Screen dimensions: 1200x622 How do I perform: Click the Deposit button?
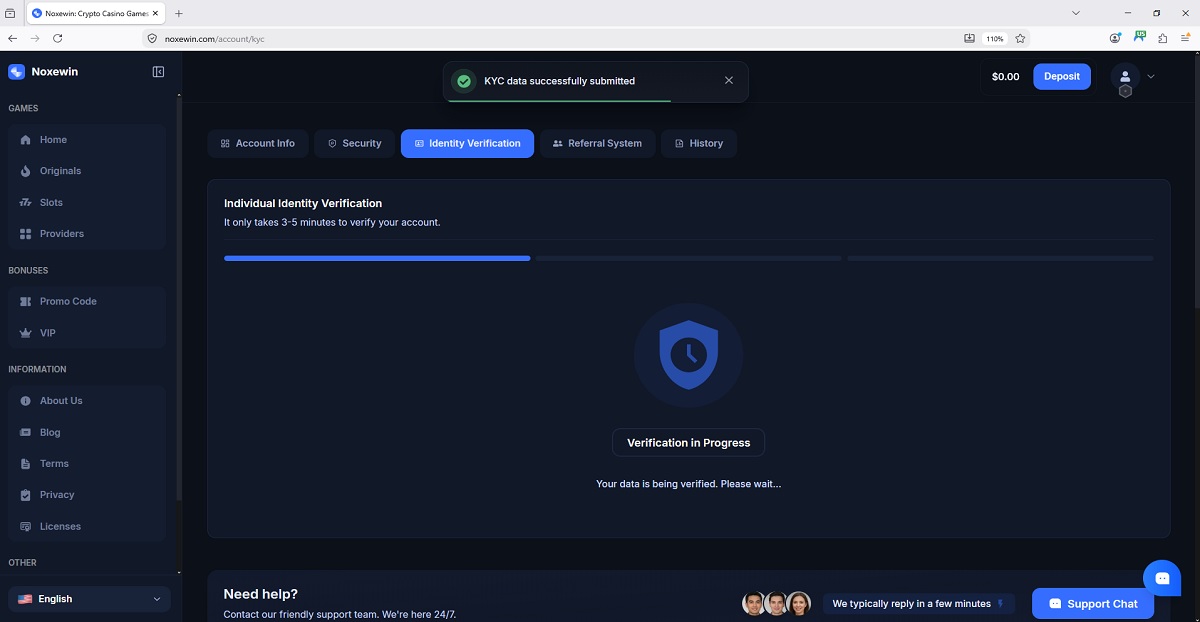pyautogui.click(x=1062, y=76)
